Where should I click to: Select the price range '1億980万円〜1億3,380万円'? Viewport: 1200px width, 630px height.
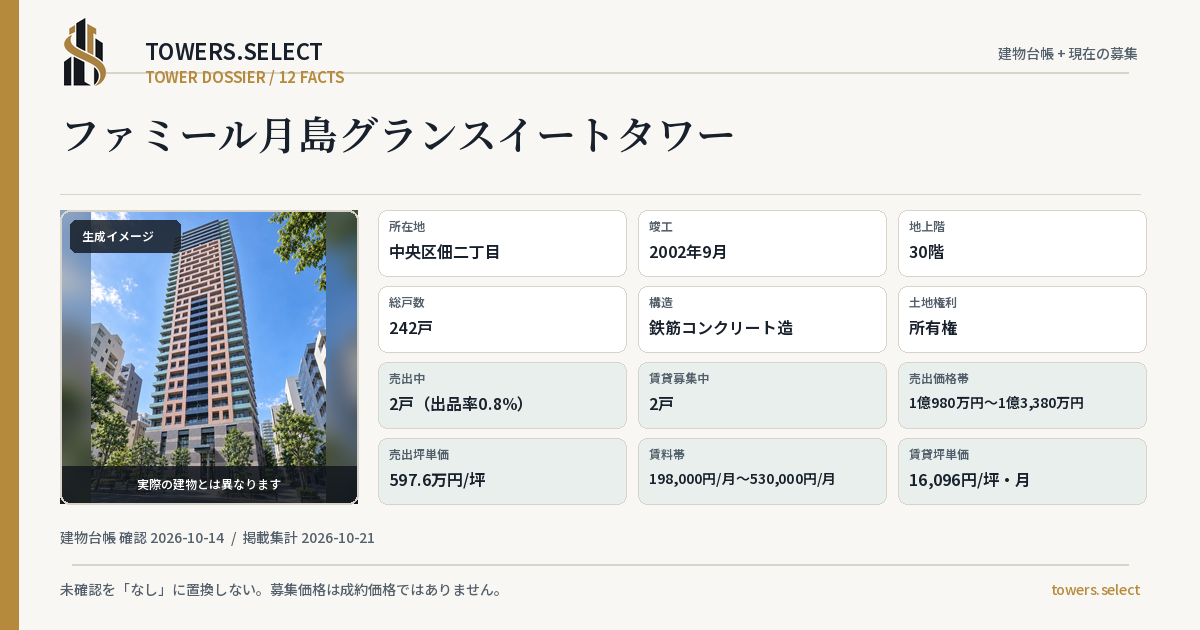click(x=996, y=403)
